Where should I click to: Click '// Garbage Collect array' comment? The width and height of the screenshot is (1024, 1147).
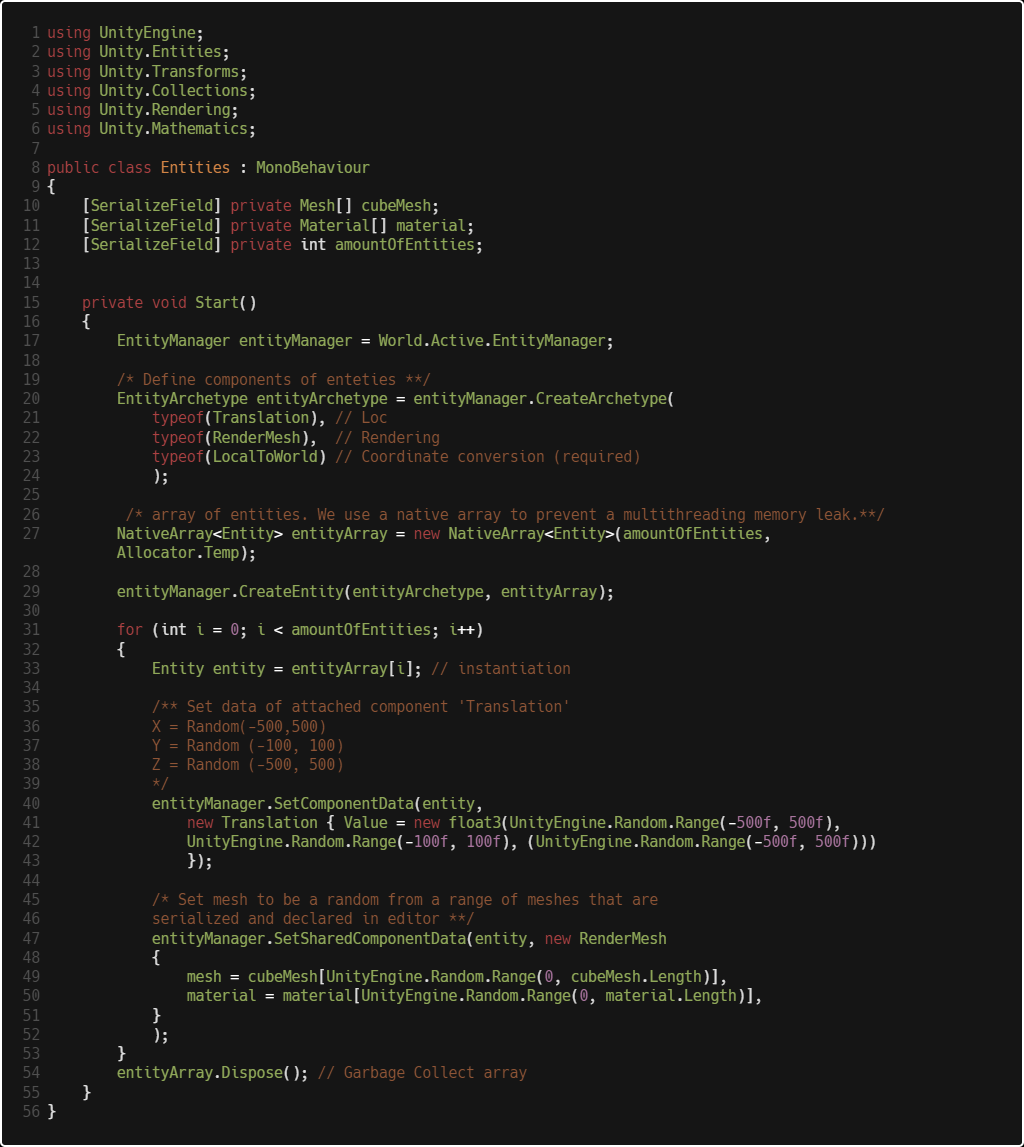tap(422, 1072)
